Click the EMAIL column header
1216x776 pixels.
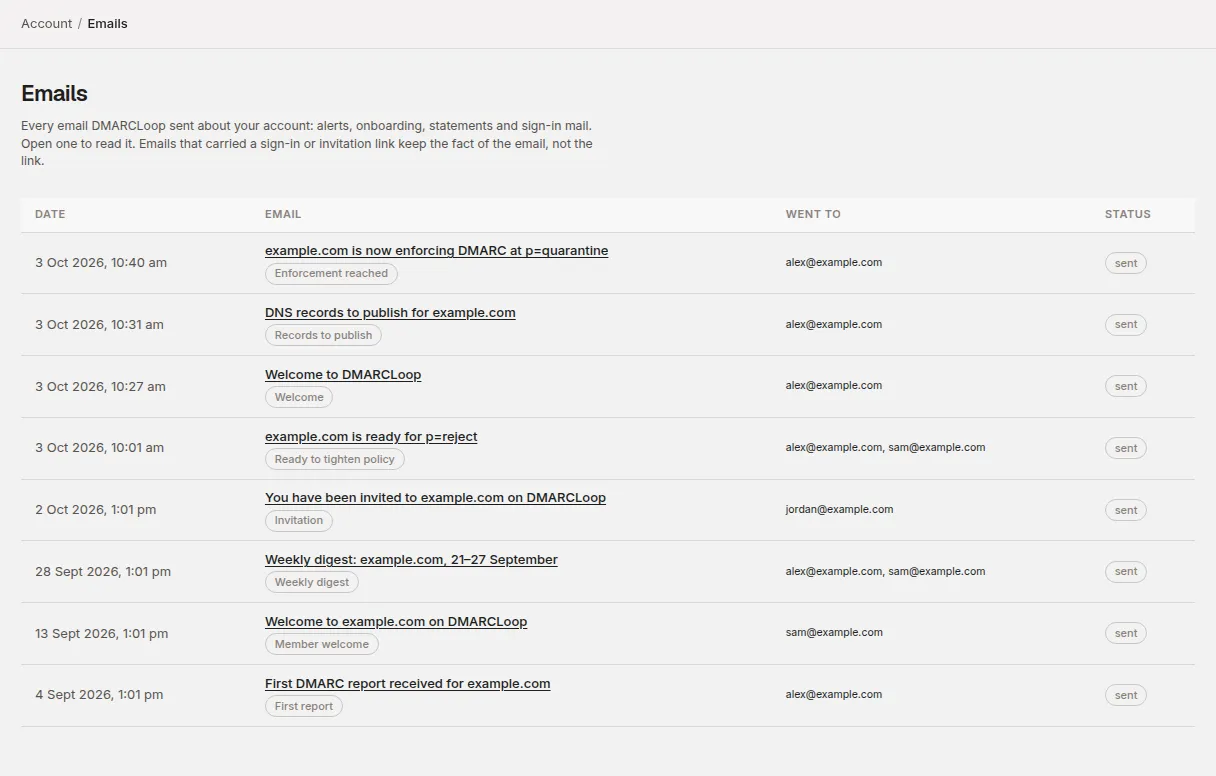(x=283, y=214)
